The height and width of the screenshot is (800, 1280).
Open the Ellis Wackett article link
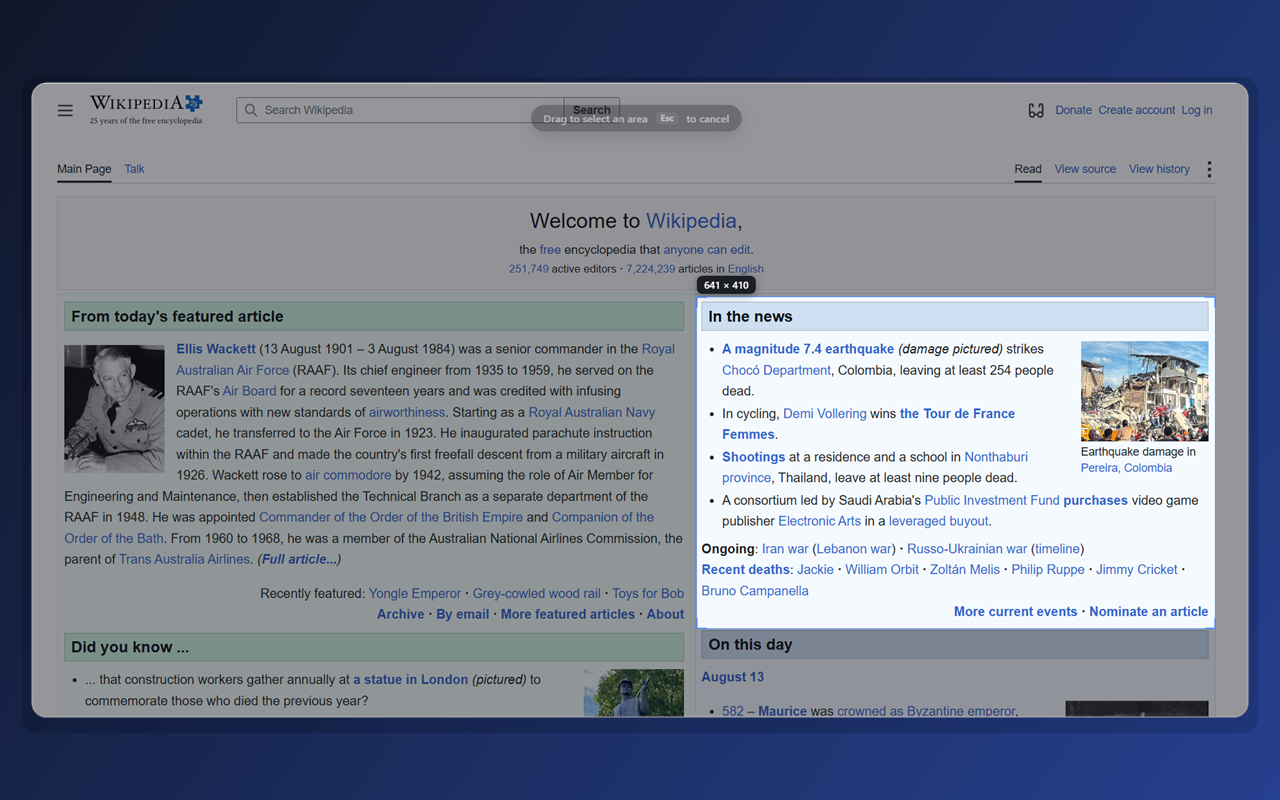[216, 349]
